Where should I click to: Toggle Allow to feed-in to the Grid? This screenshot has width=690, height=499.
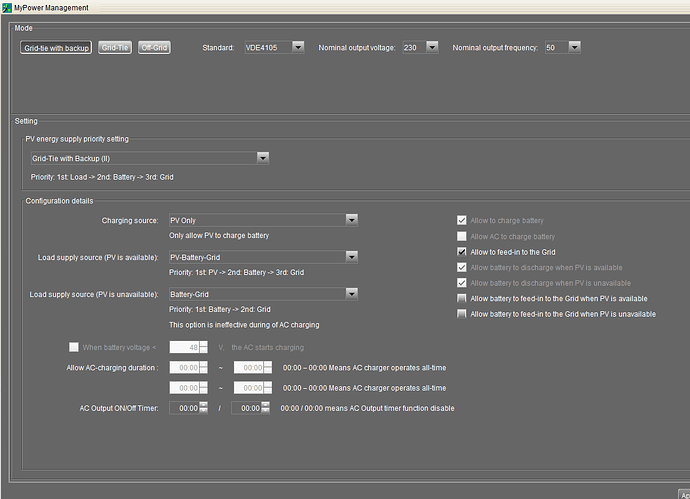pyautogui.click(x=461, y=252)
